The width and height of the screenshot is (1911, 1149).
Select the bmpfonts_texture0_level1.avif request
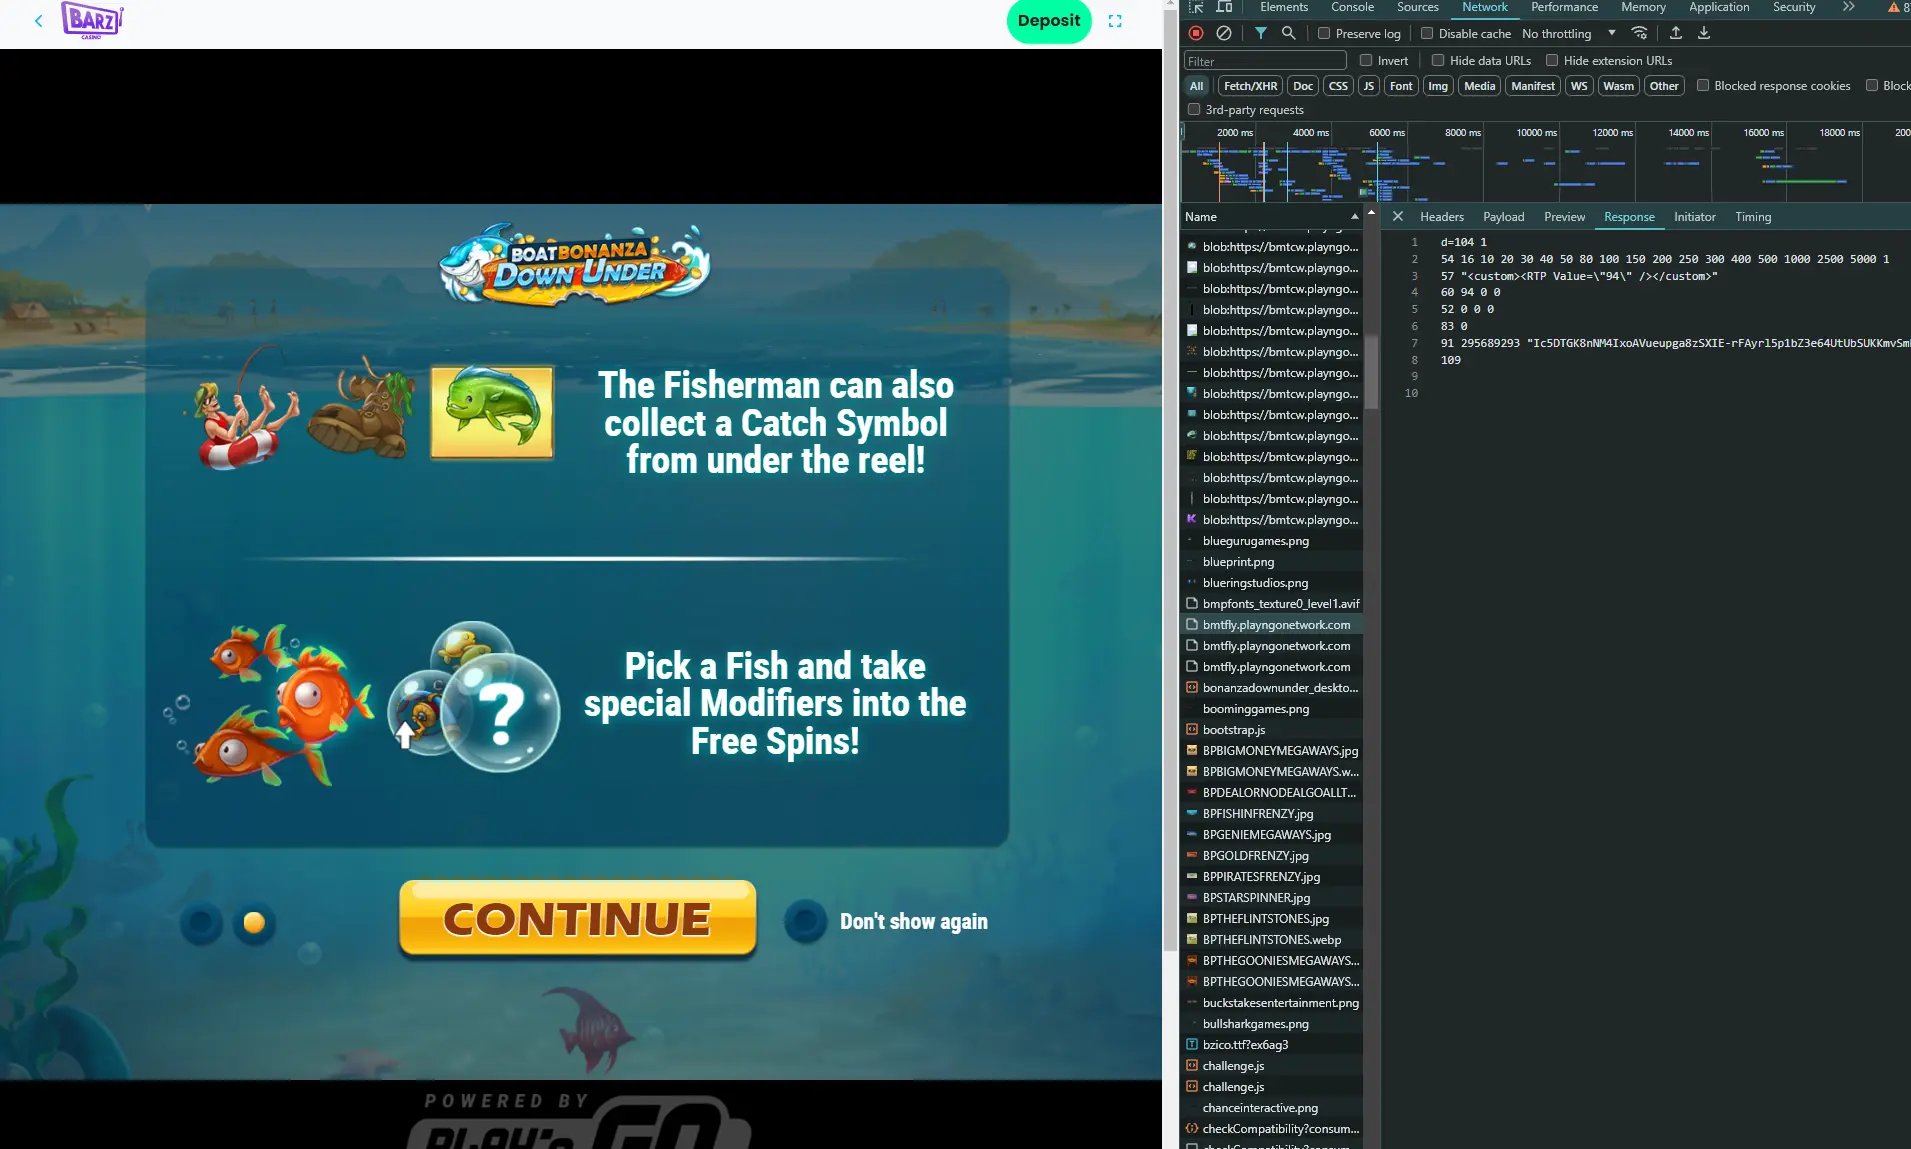(x=1271, y=604)
